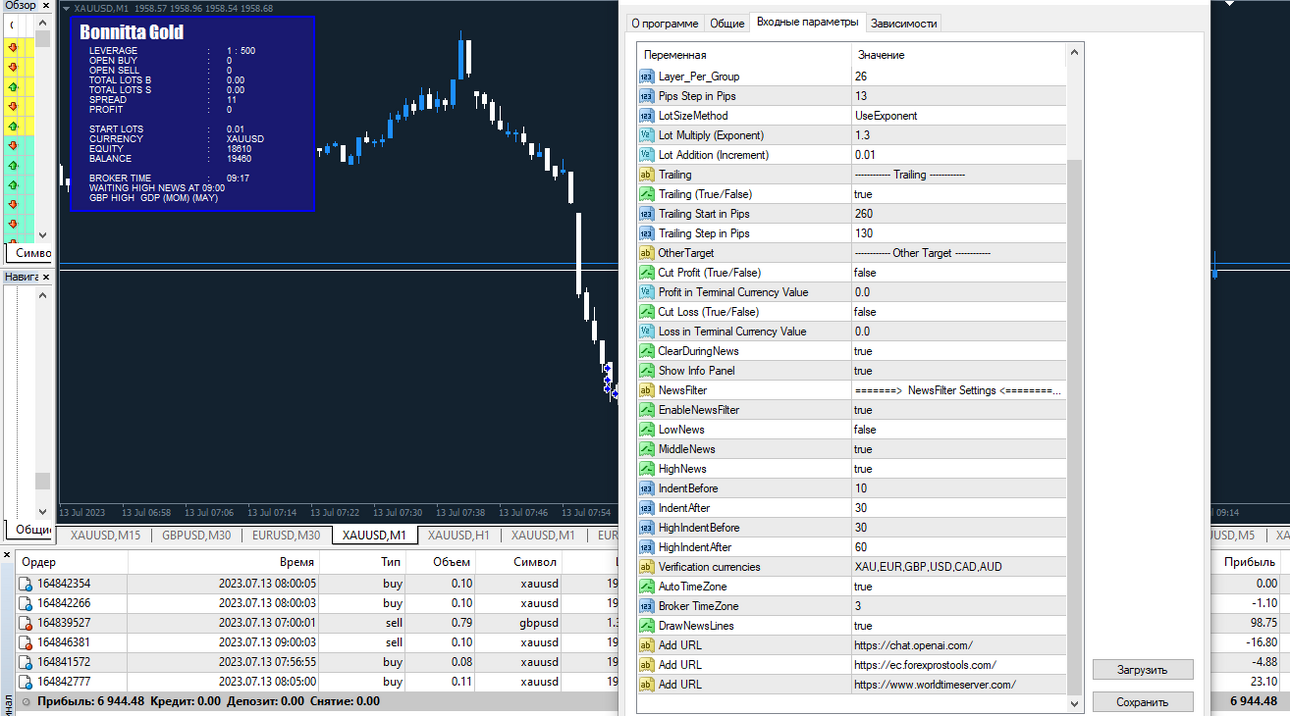The width and height of the screenshot is (1290, 716).
Task: Switch to the EURUSD,M30 chart tab
Action: [x=286, y=535]
